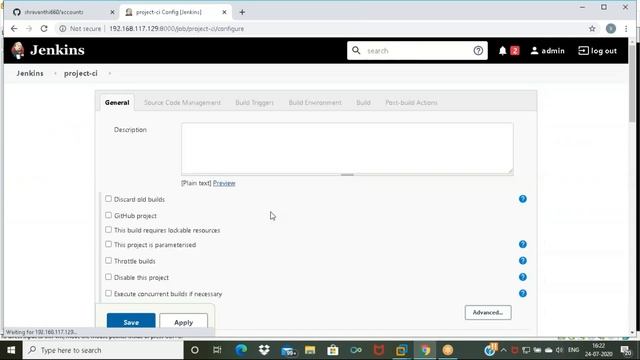Viewport: 640px width, 360px height.
Task: Click the admin user link
Action: [553, 51]
